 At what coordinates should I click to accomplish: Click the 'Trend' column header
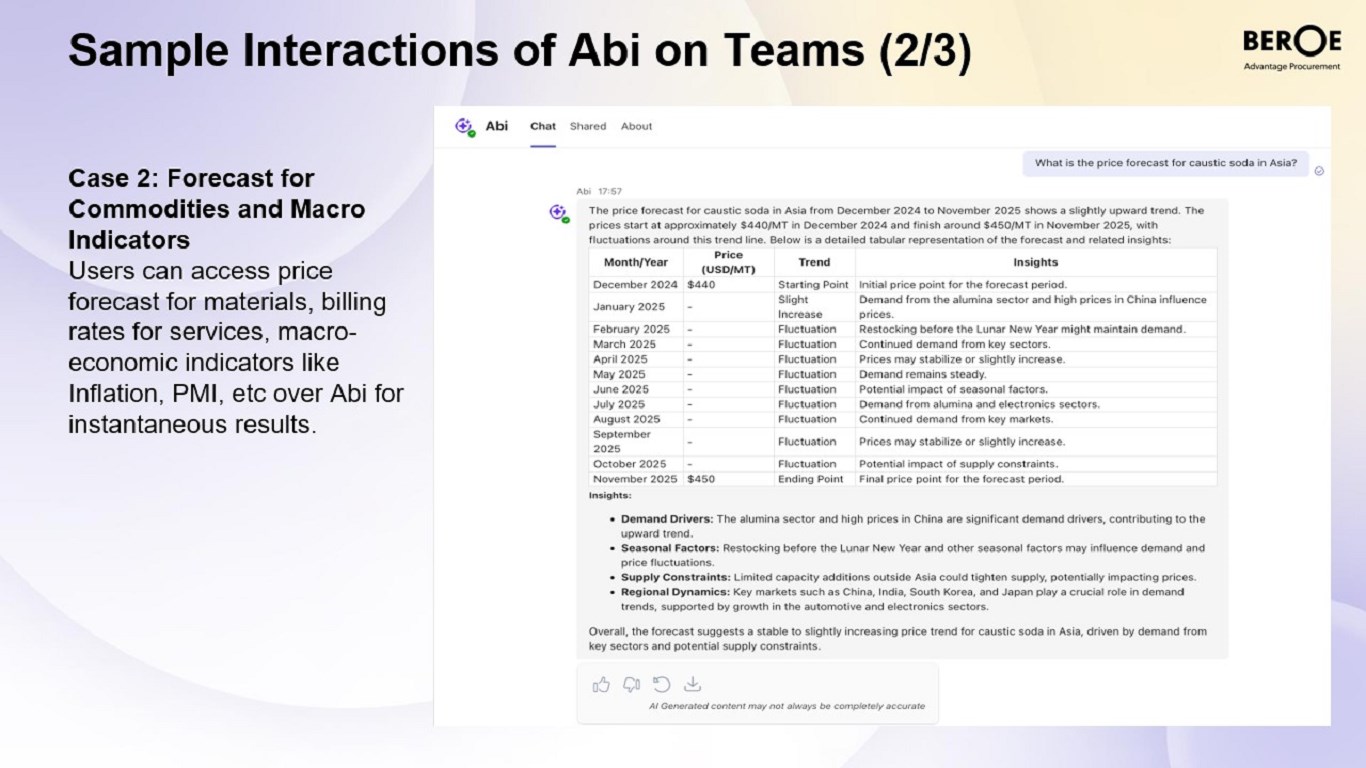click(x=814, y=262)
